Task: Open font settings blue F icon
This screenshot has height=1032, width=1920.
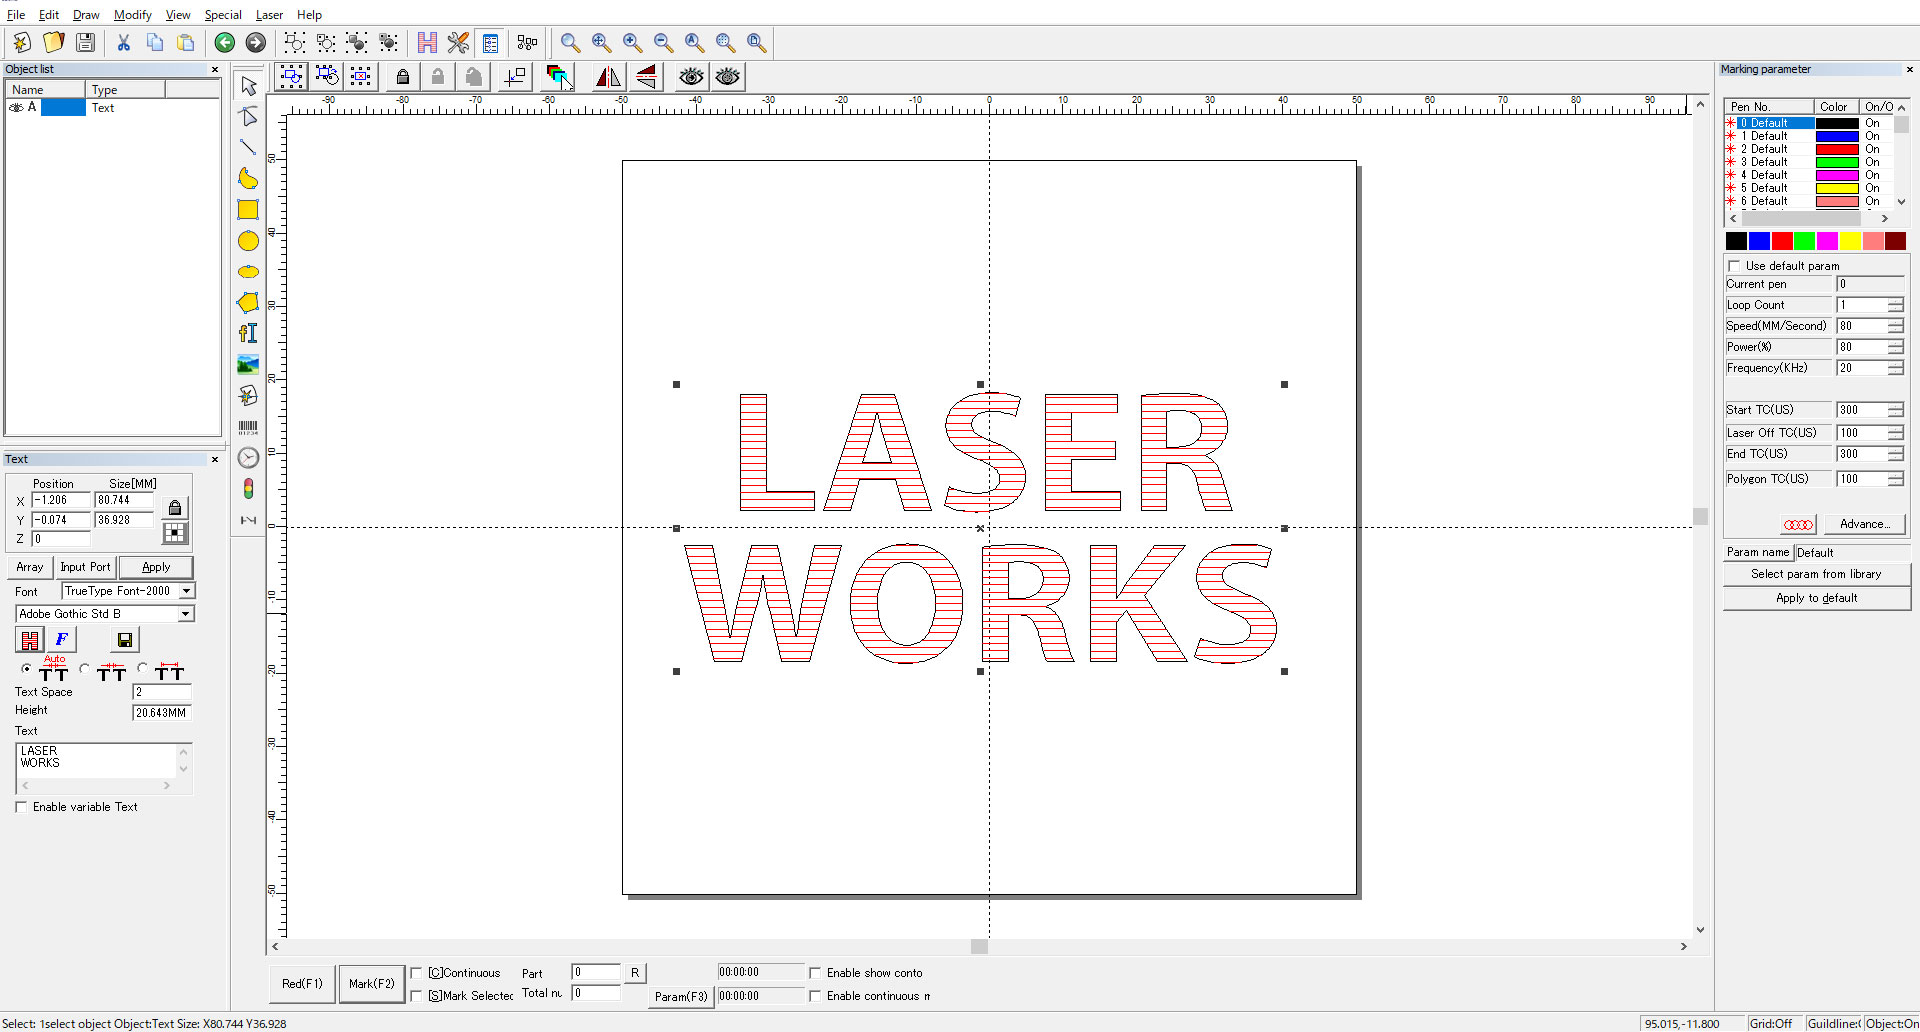Action: 61,640
